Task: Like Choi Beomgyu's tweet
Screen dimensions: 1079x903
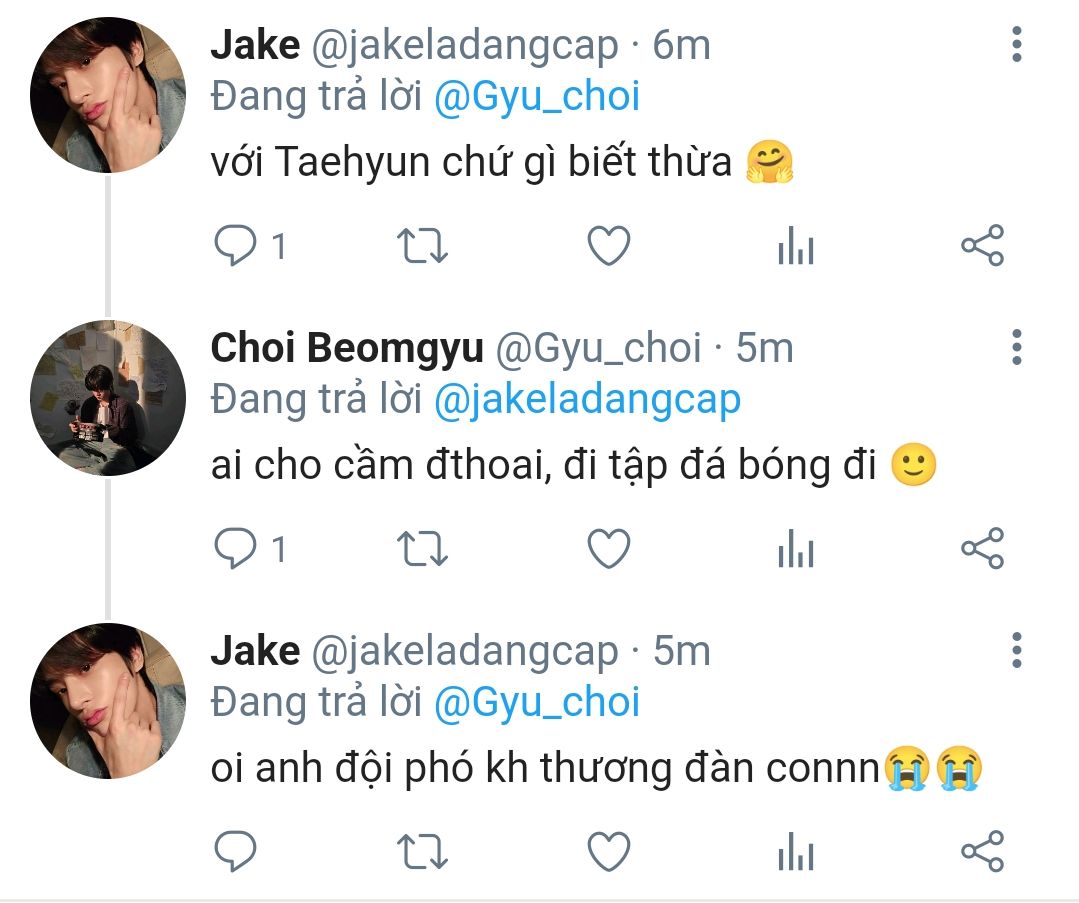Action: point(608,548)
